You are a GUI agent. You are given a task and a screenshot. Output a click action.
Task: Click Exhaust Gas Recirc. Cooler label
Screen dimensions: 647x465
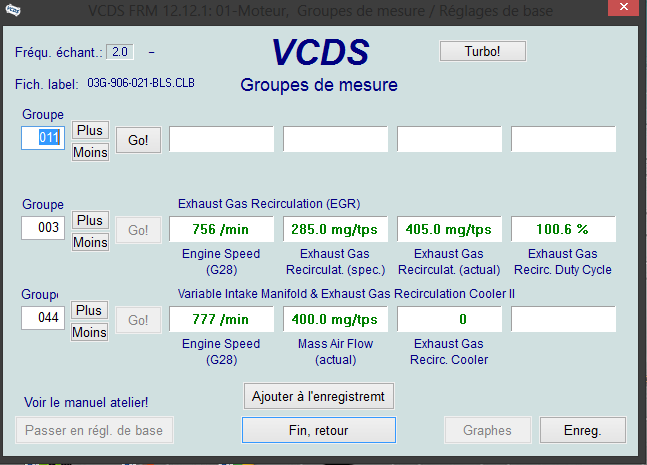(449, 352)
